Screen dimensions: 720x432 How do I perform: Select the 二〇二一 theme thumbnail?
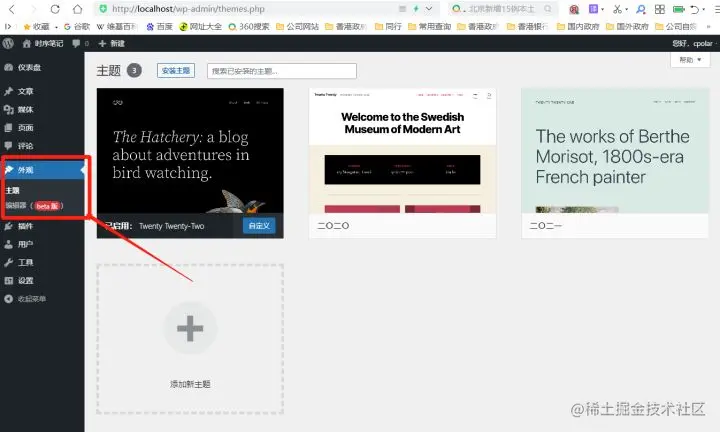(x=615, y=151)
